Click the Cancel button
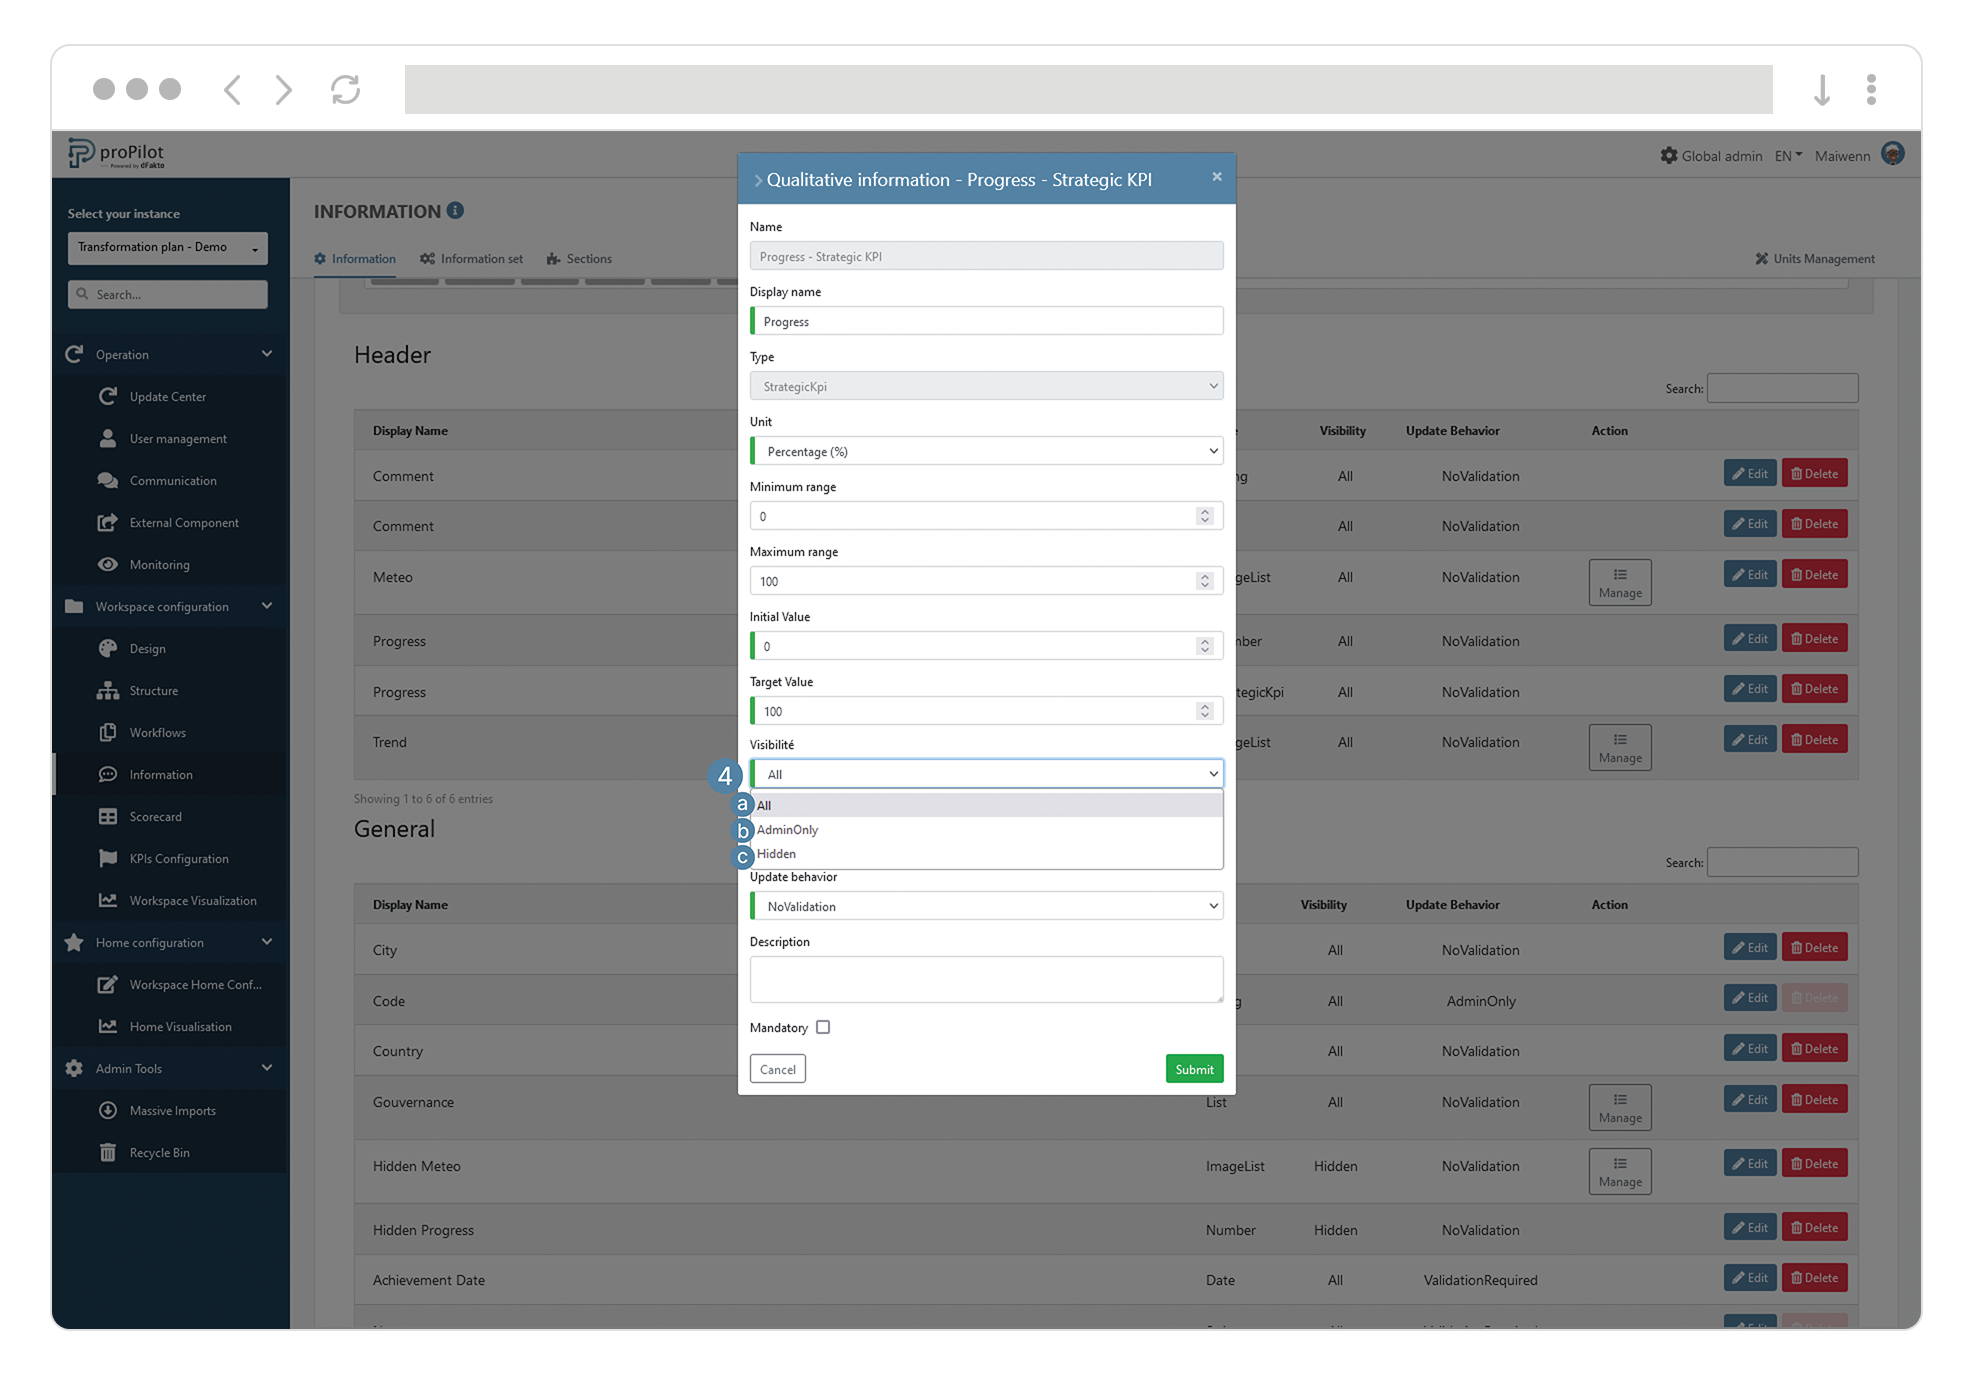Image resolution: width=1973 pixels, height=1384 pixels. tap(777, 1069)
